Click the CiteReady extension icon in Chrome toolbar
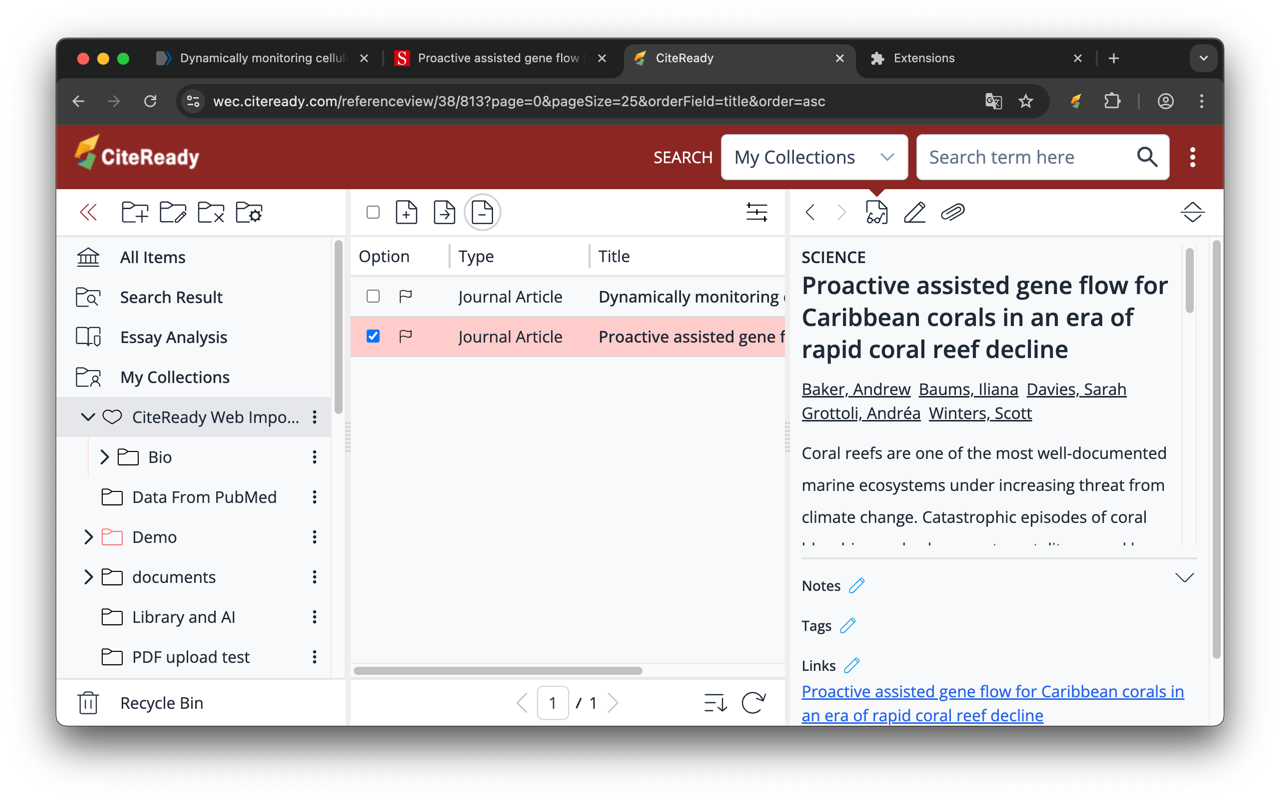 pyautogui.click(x=1076, y=101)
